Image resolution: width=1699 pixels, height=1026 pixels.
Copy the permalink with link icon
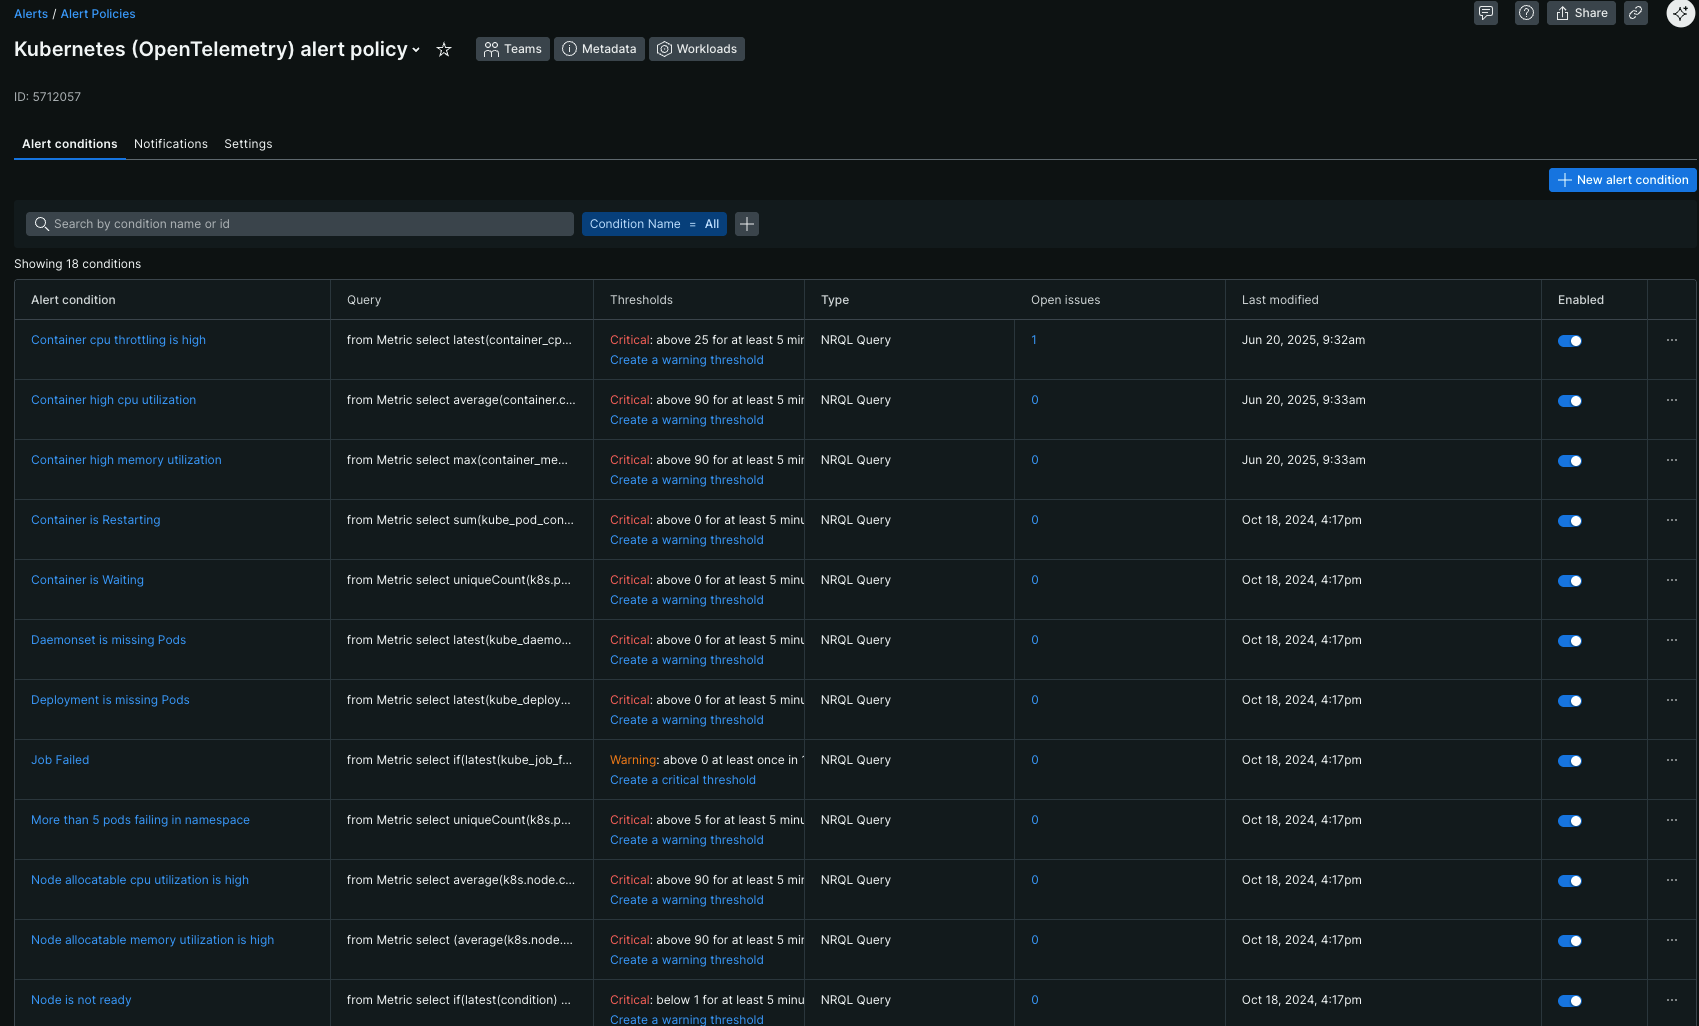click(x=1636, y=13)
